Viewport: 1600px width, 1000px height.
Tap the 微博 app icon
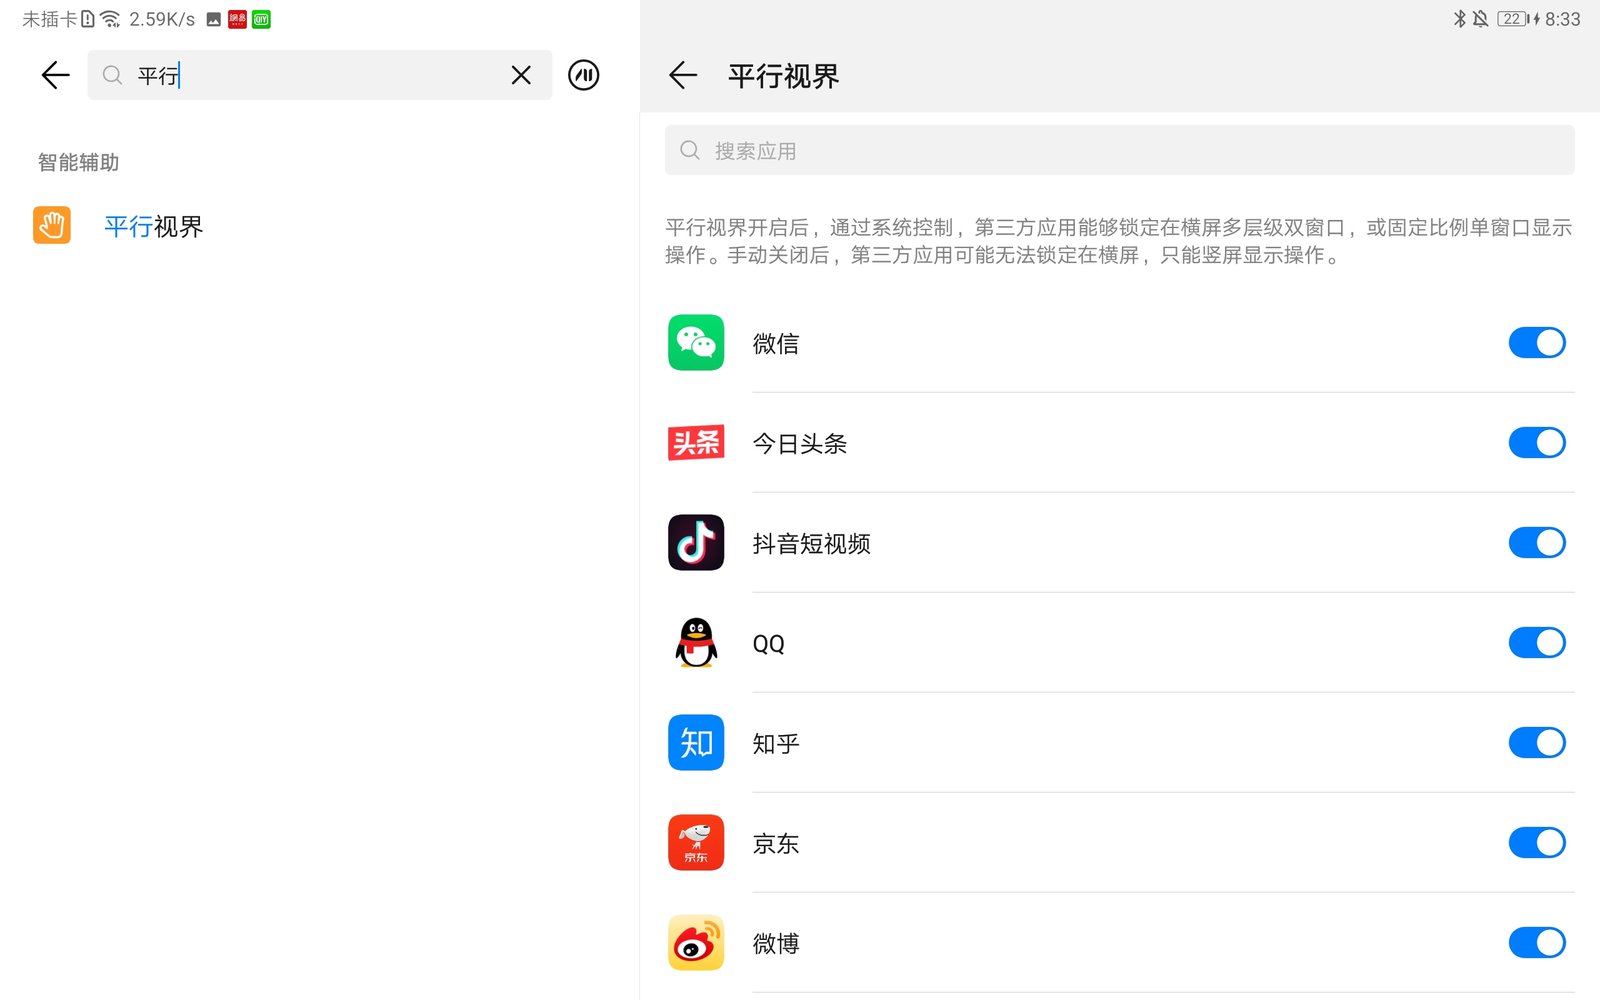696,943
